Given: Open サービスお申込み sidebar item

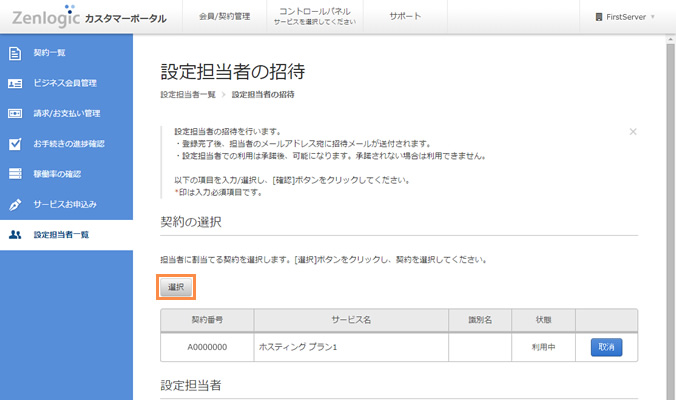Looking at the screenshot, I should tap(66, 204).
